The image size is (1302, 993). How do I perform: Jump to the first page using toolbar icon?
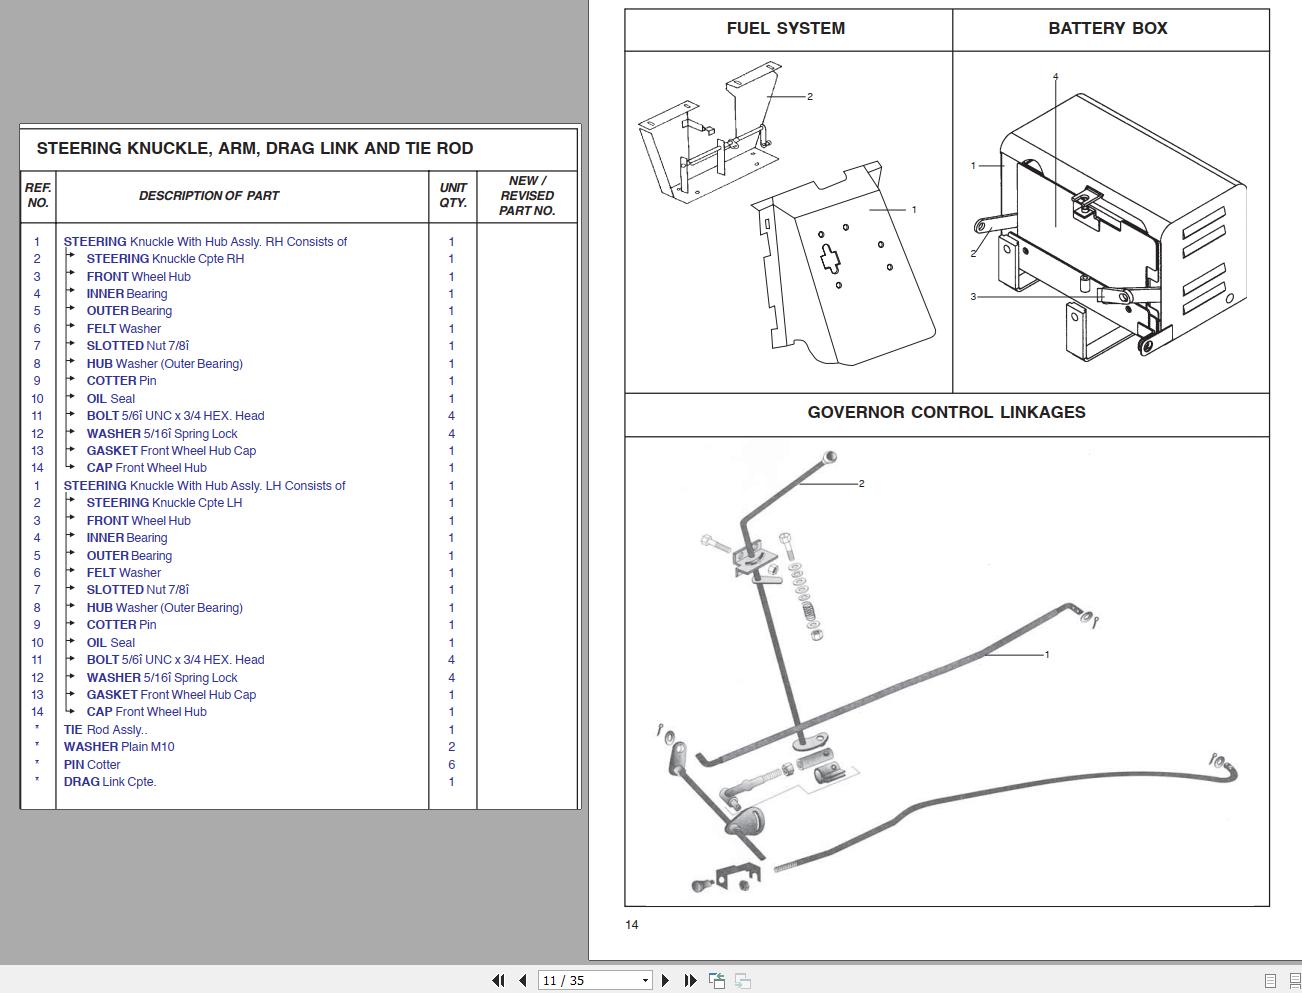[x=497, y=981]
